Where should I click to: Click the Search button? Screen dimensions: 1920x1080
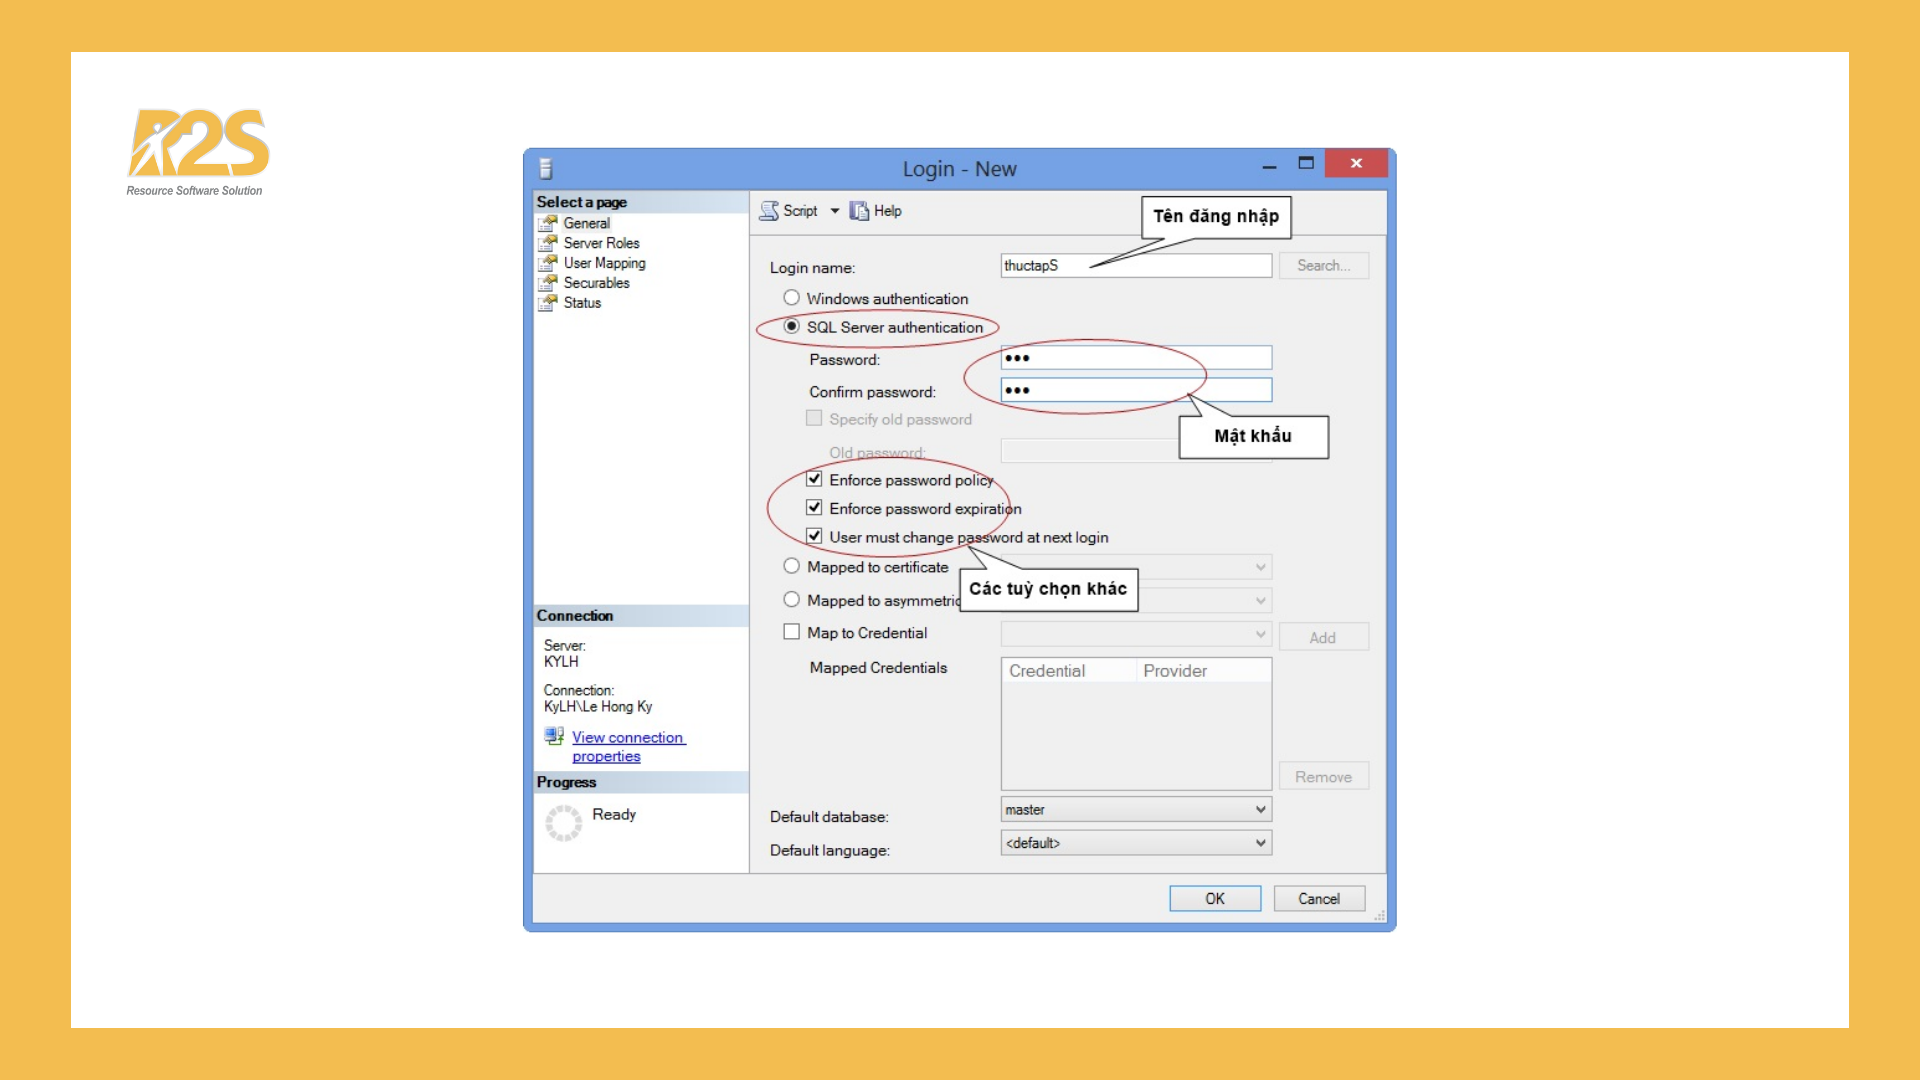click(x=1323, y=265)
